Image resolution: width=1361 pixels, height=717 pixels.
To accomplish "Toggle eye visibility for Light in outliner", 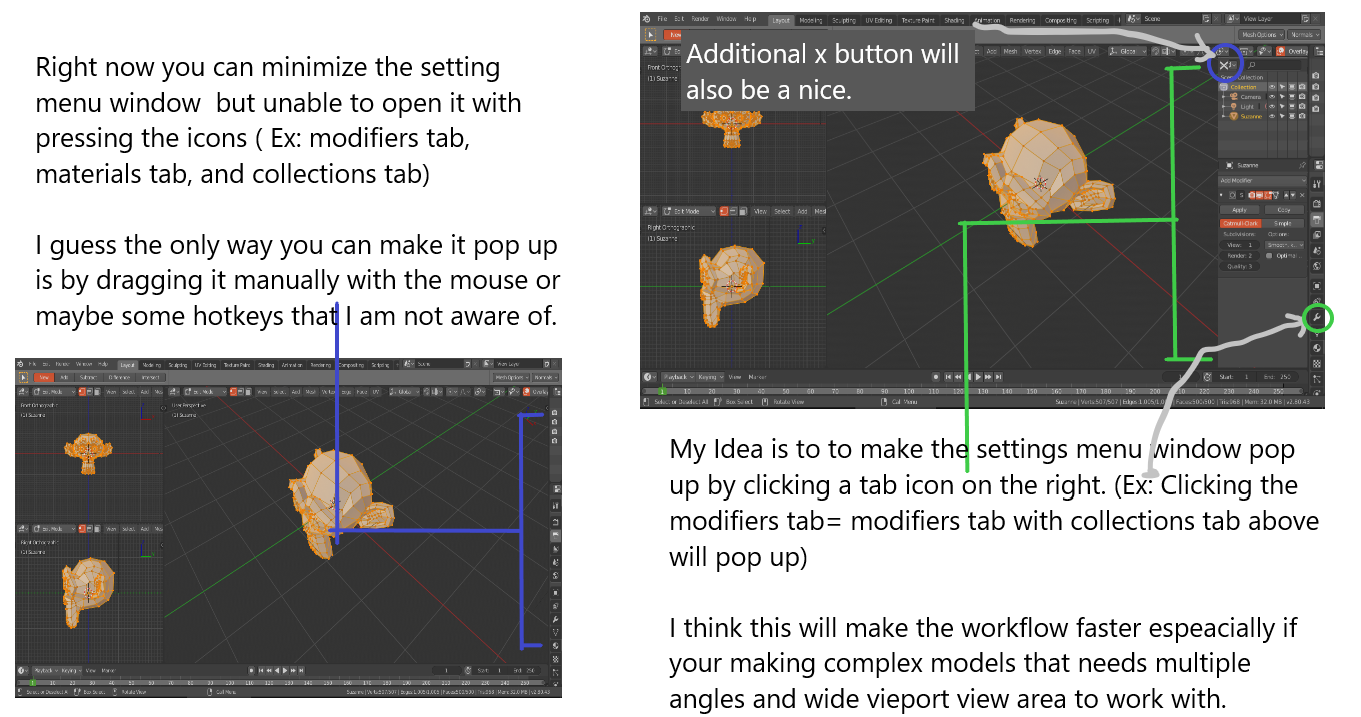I will click(1272, 106).
